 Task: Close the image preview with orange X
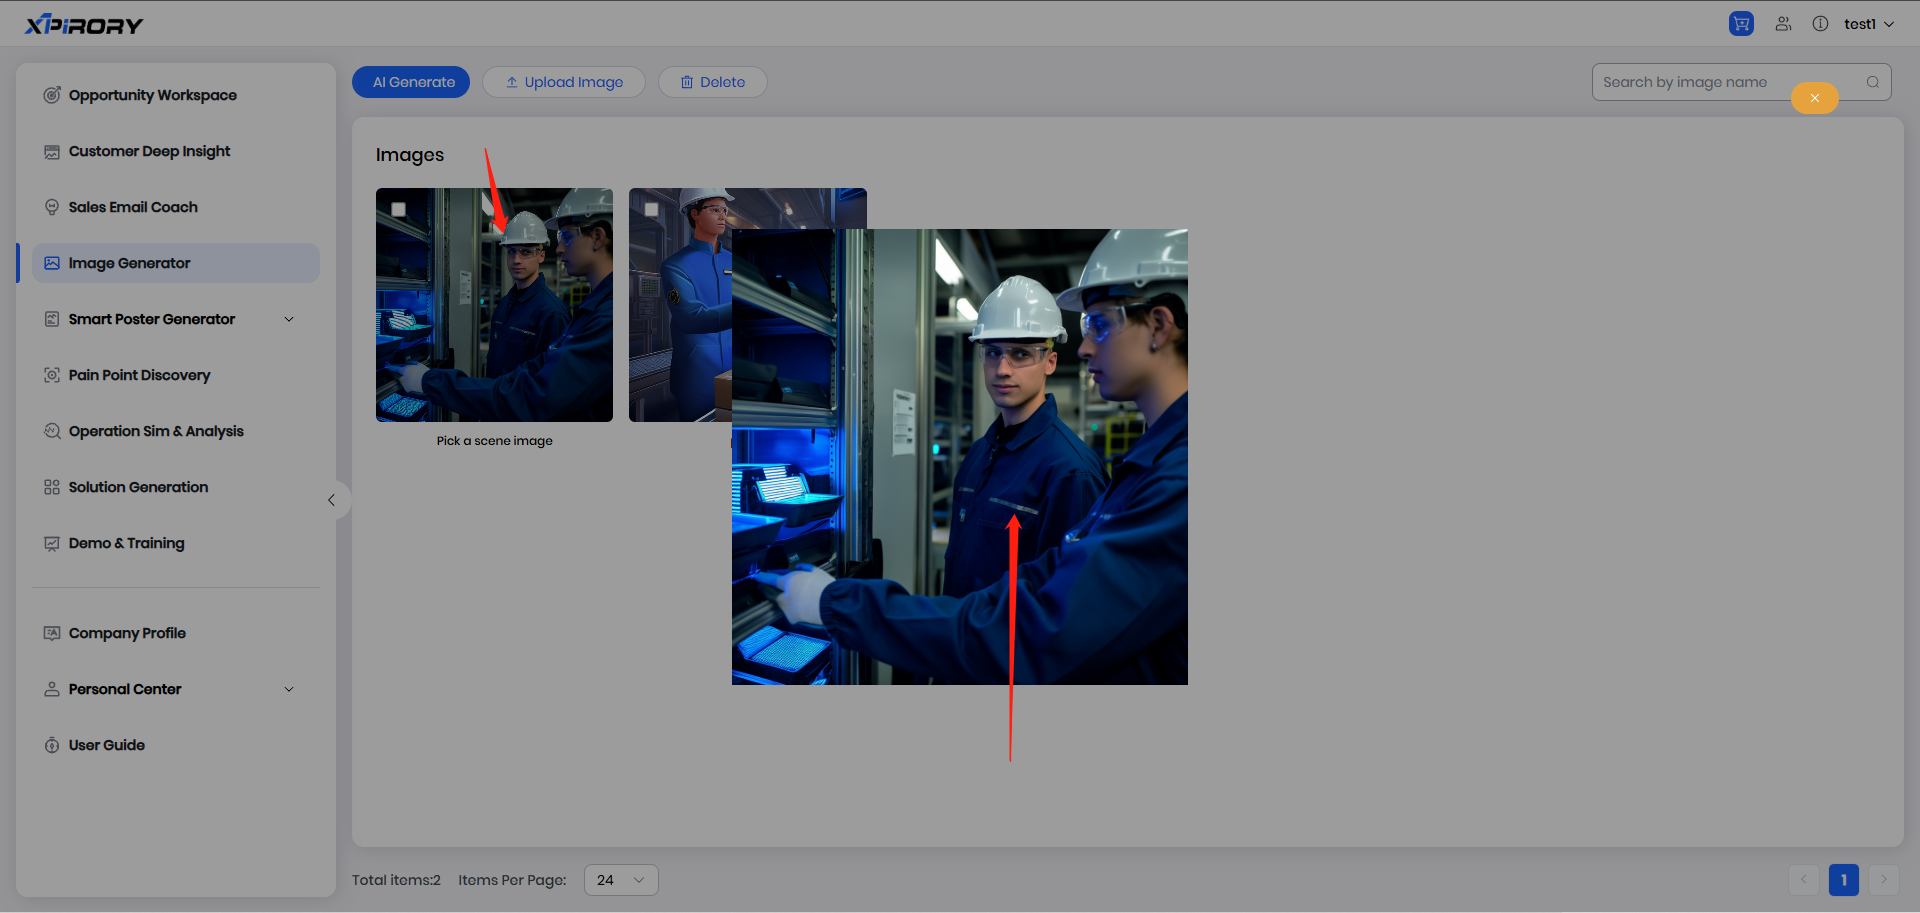tap(1814, 98)
